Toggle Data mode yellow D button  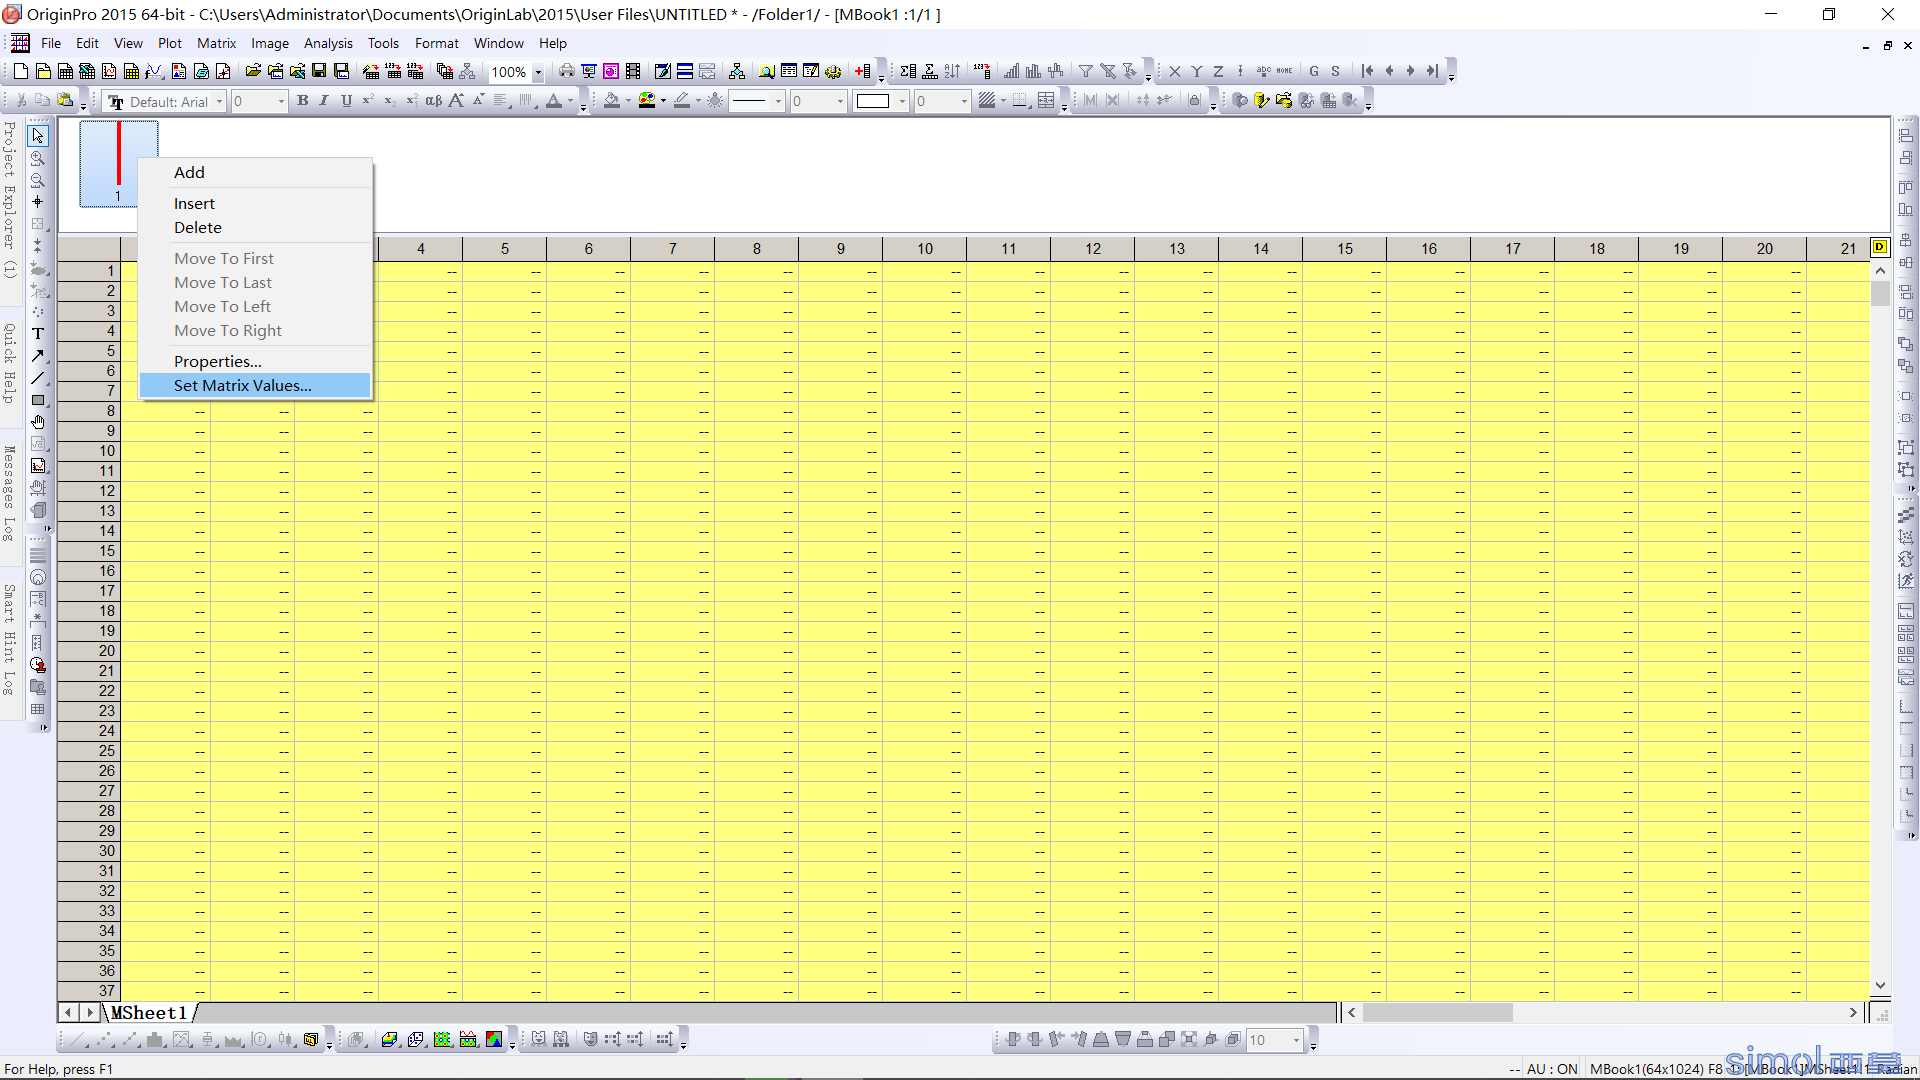pos(1880,247)
